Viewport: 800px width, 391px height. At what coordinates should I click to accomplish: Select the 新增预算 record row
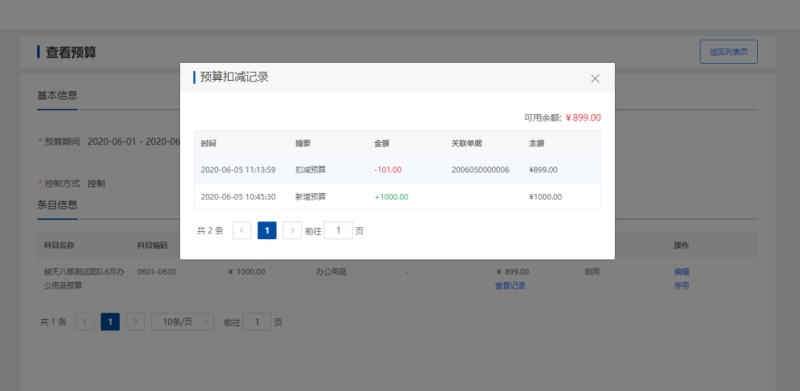pos(397,197)
